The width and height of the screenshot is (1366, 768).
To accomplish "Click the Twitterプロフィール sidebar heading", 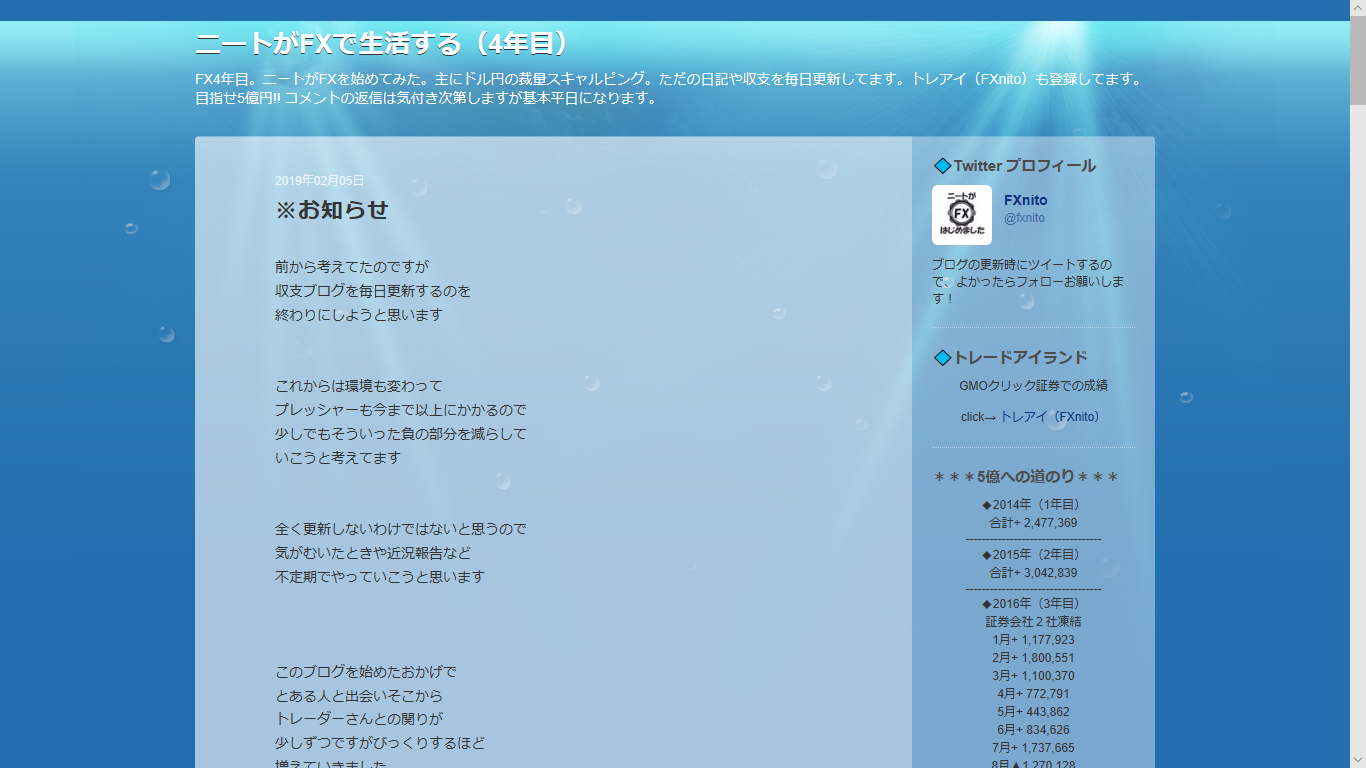I will (x=1025, y=166).
